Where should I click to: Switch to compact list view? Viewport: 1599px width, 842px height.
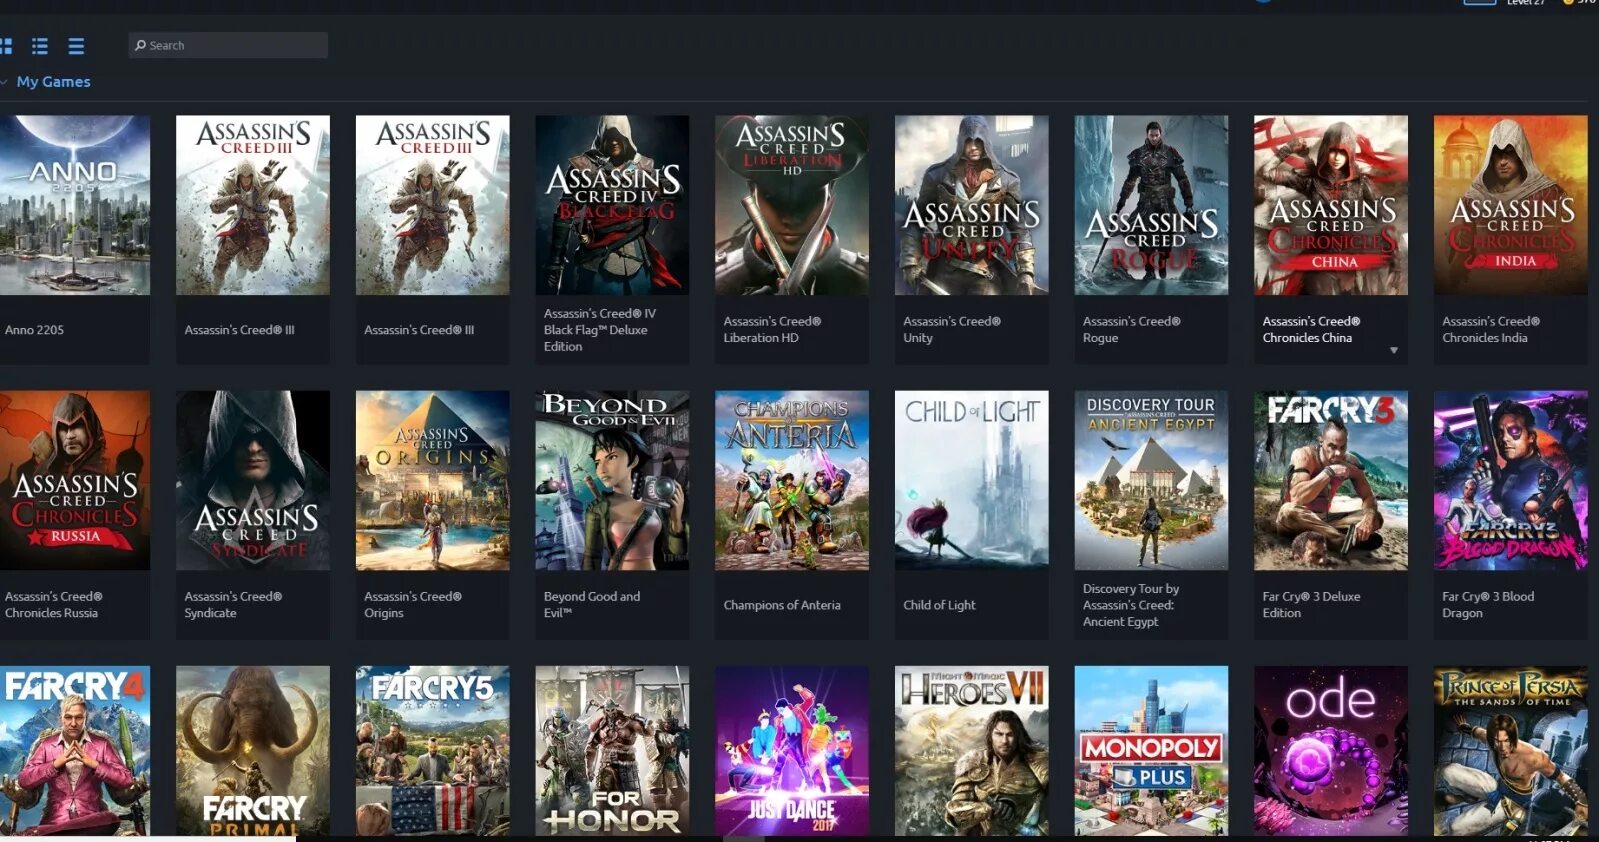pos(76,46)
